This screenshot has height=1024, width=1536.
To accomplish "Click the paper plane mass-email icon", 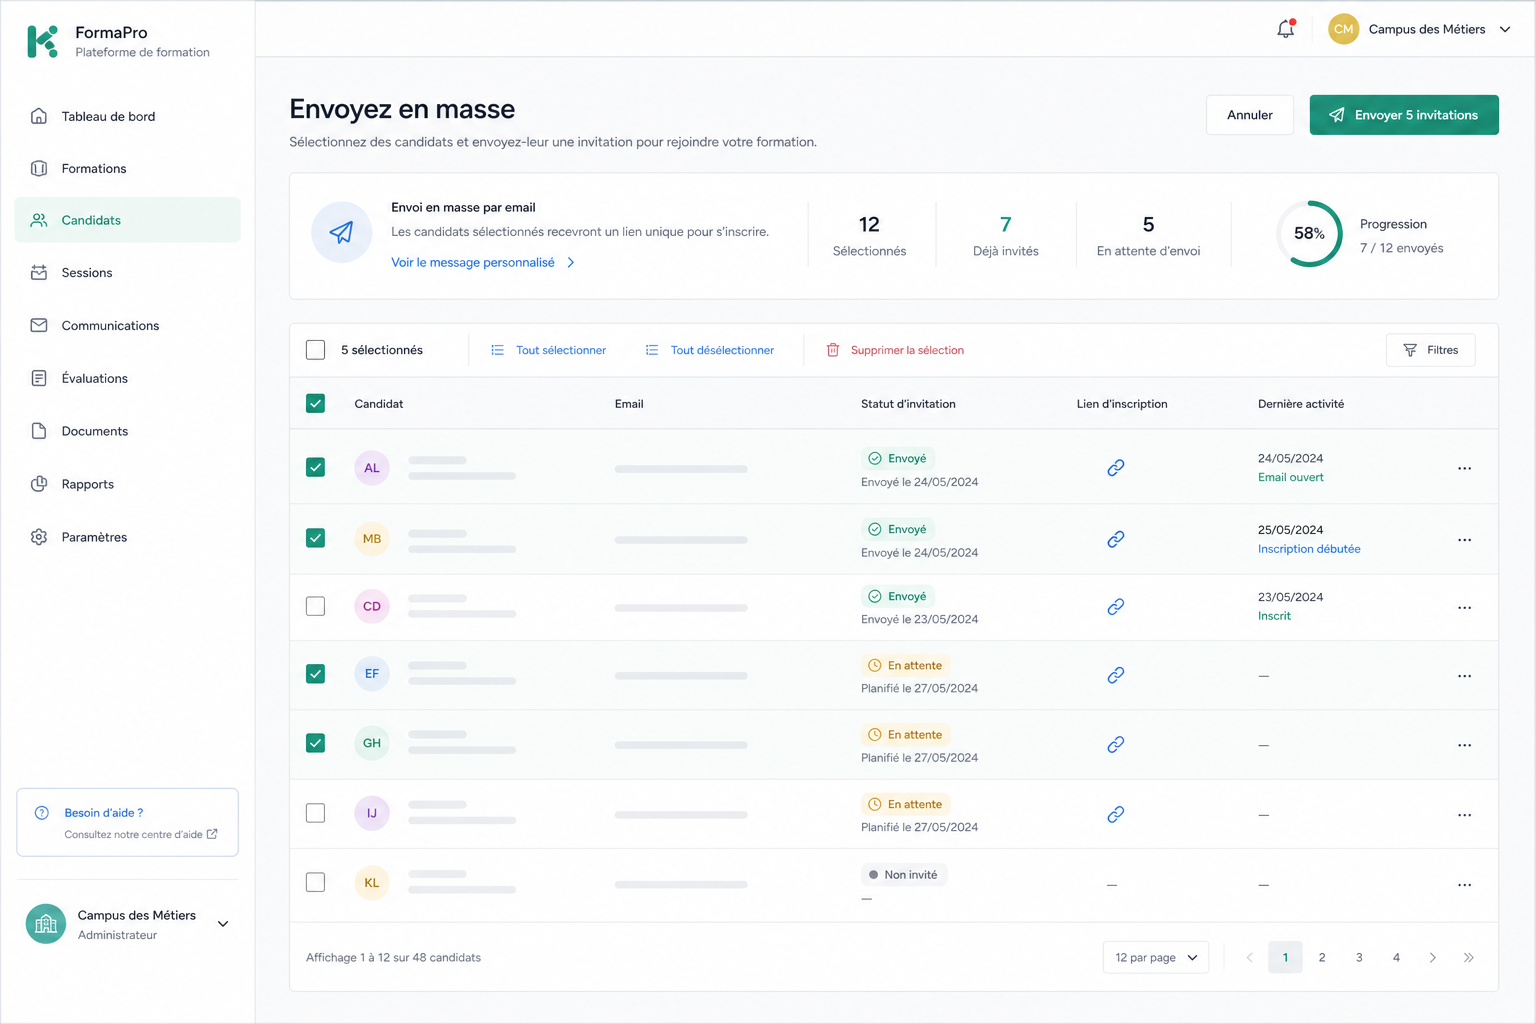I will (x=341, y=232).
